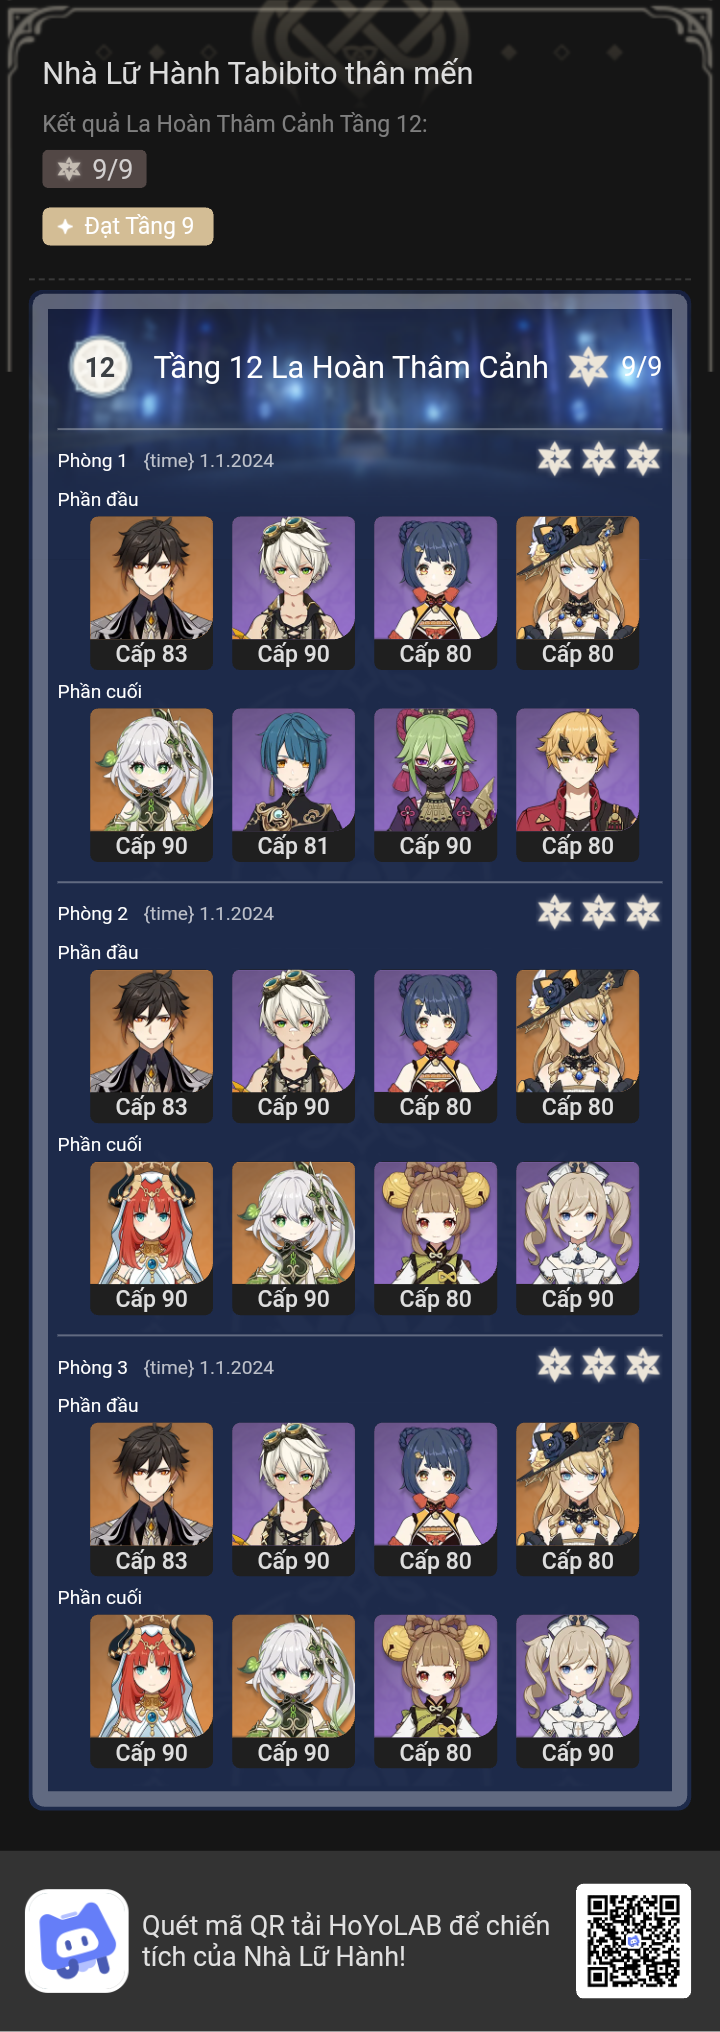Select the blue-haired Cấp 81 character portrait
The width and height of the screenshot is (720, 2032).
point(293,785)
